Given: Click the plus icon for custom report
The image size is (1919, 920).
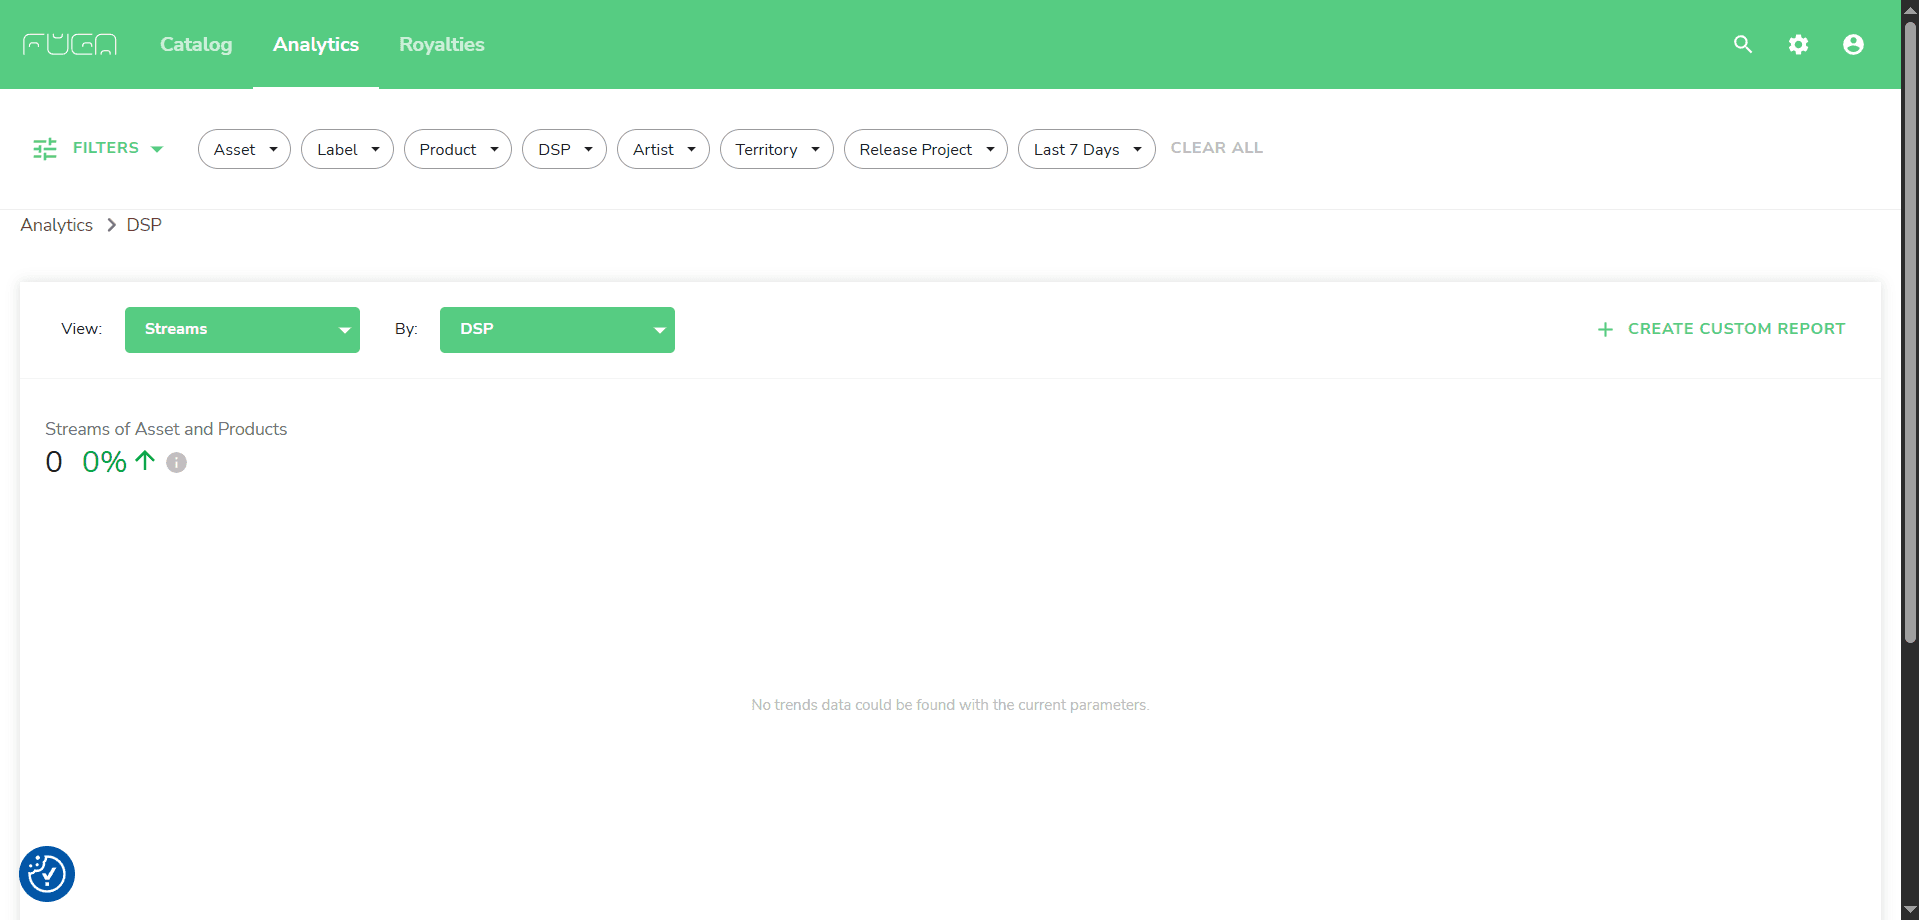Looking at the screenshot, I should tap(1605, 329).
